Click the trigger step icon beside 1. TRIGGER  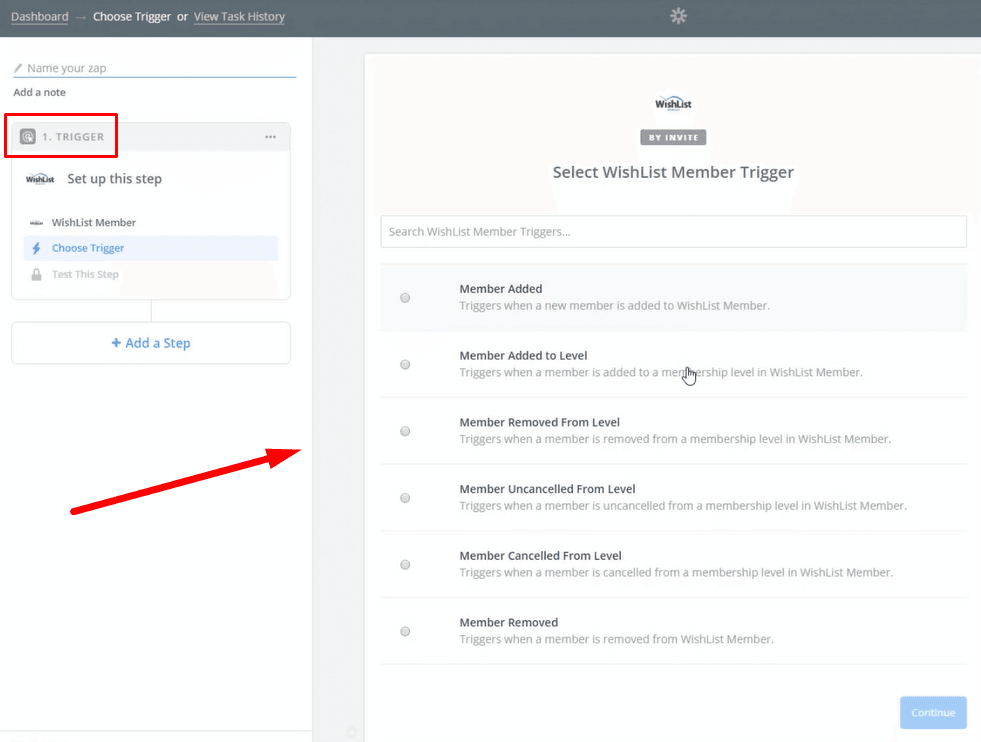[x=28, y=136]
